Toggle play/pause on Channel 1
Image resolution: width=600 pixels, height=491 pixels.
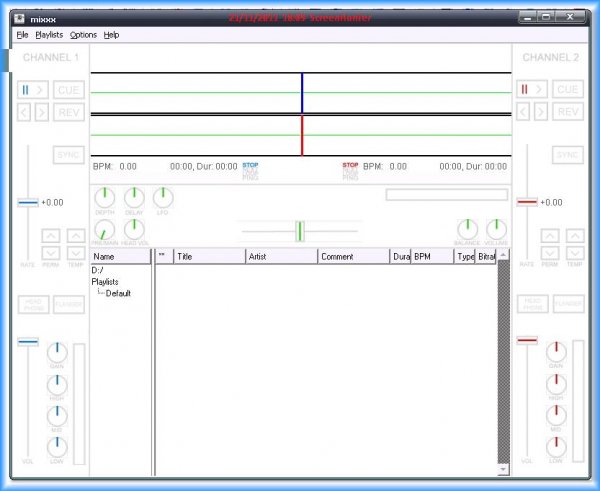[33, 90]
